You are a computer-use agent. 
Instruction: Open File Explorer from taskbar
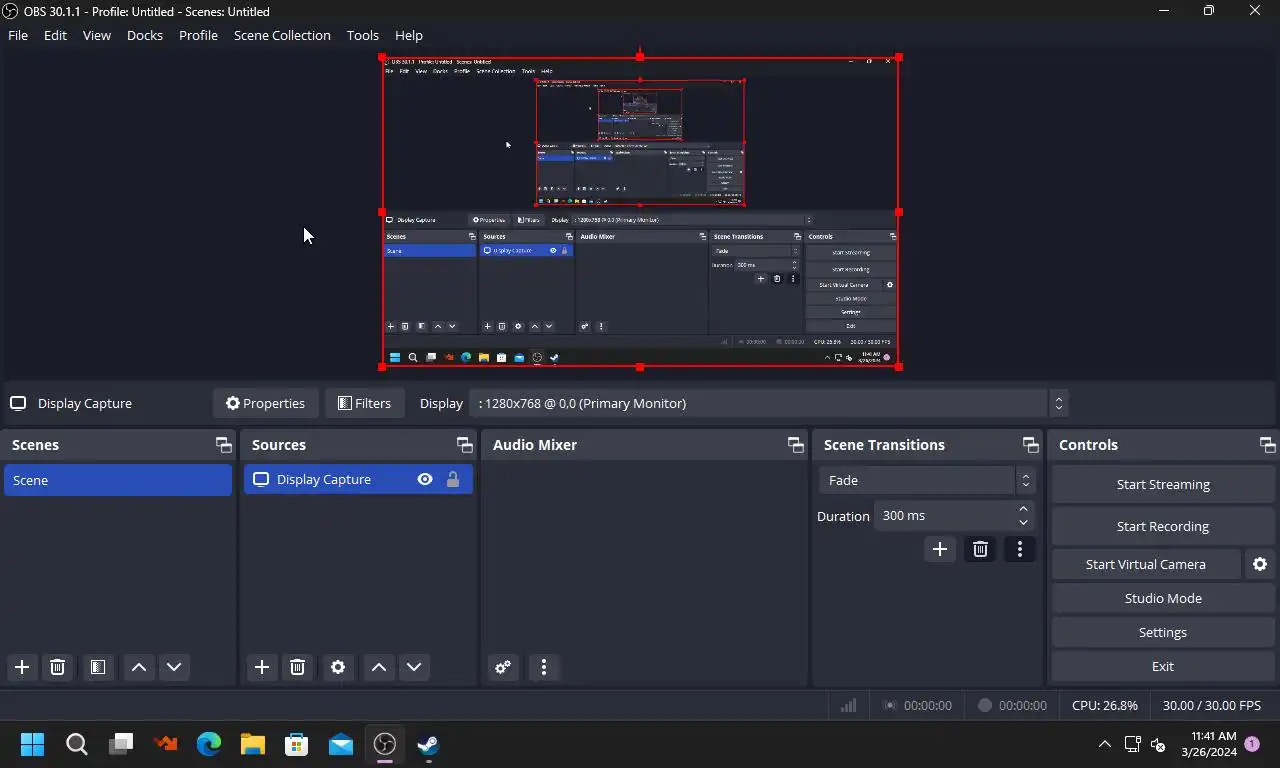click(252, 744)
